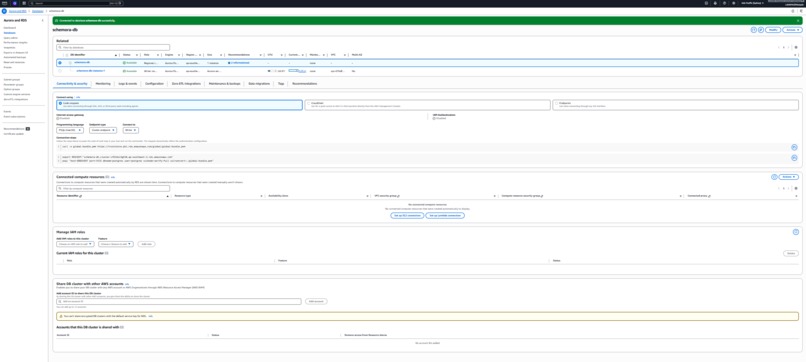This screenshot has width=806, height=362.
Task: Open the Programming language dropdown
Action: point(70,130)
